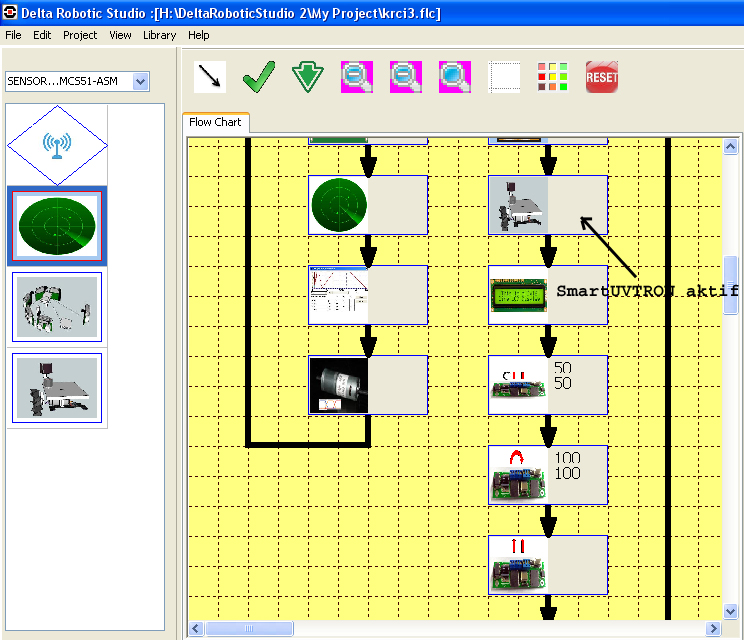The height and width of the screenshot is (640, 744).
Task: Select the wireless antenna diamond block in sidebar
Action: (57, 145)
